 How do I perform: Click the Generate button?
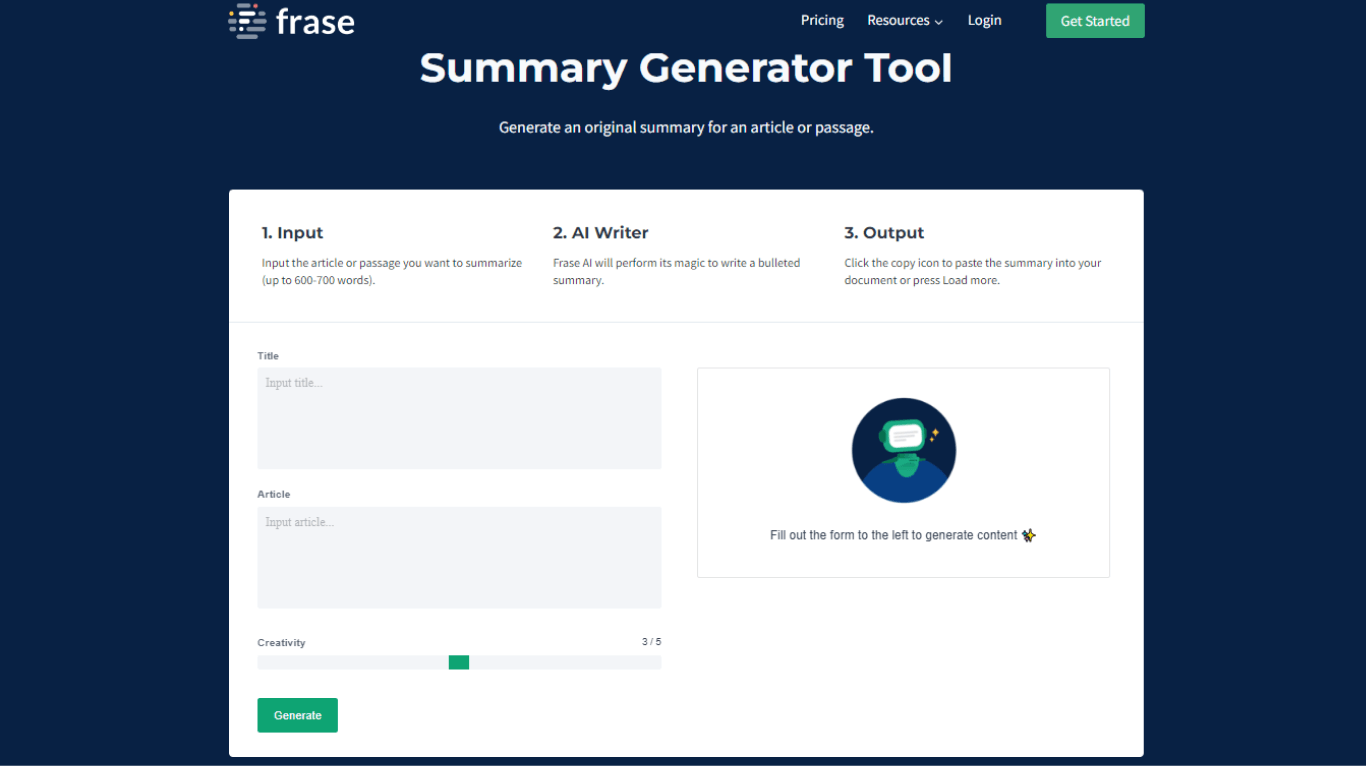tap(297, 715)
